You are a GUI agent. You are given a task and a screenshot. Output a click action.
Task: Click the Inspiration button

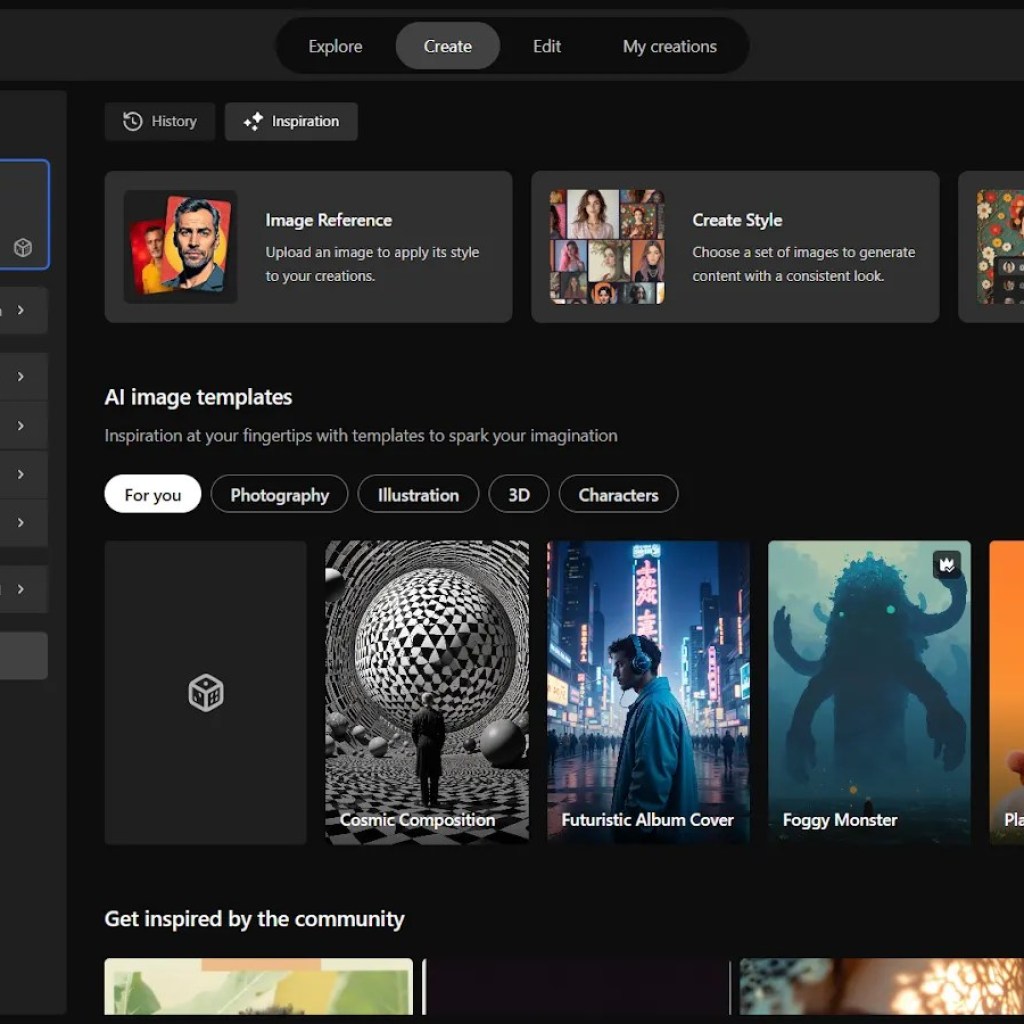click(291, 121)
